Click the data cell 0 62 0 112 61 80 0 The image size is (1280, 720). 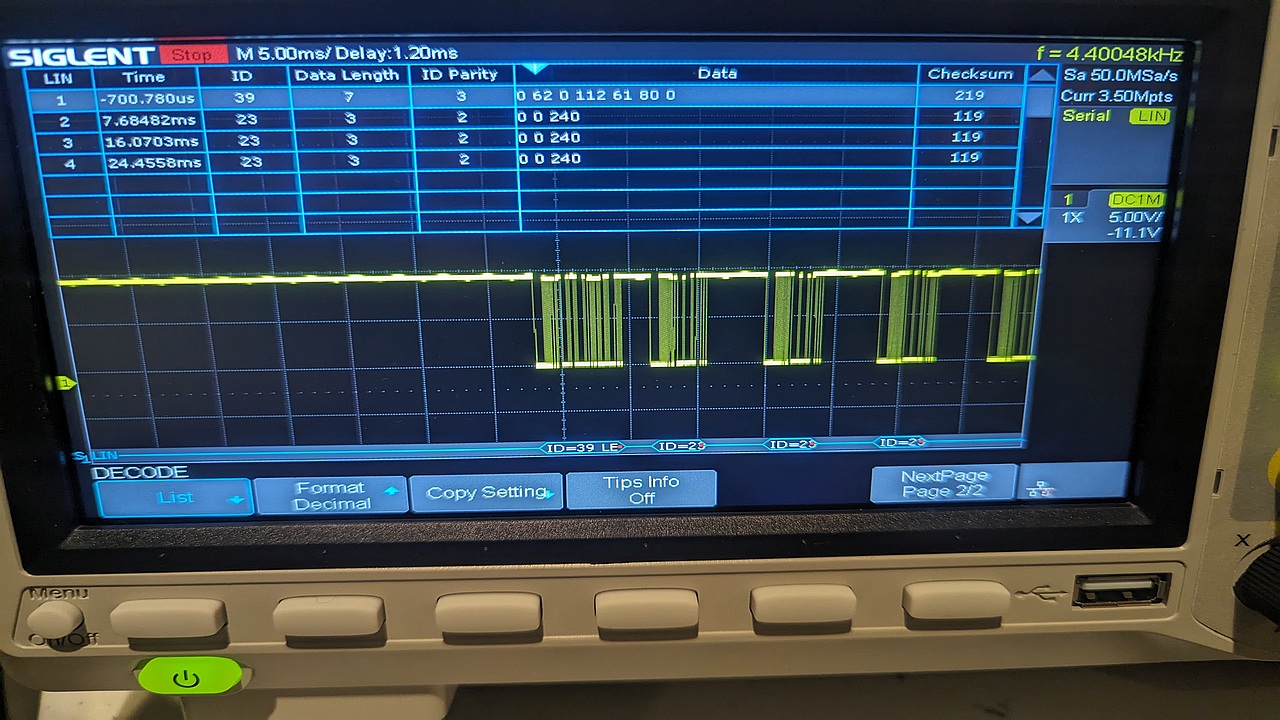[596, 95]
